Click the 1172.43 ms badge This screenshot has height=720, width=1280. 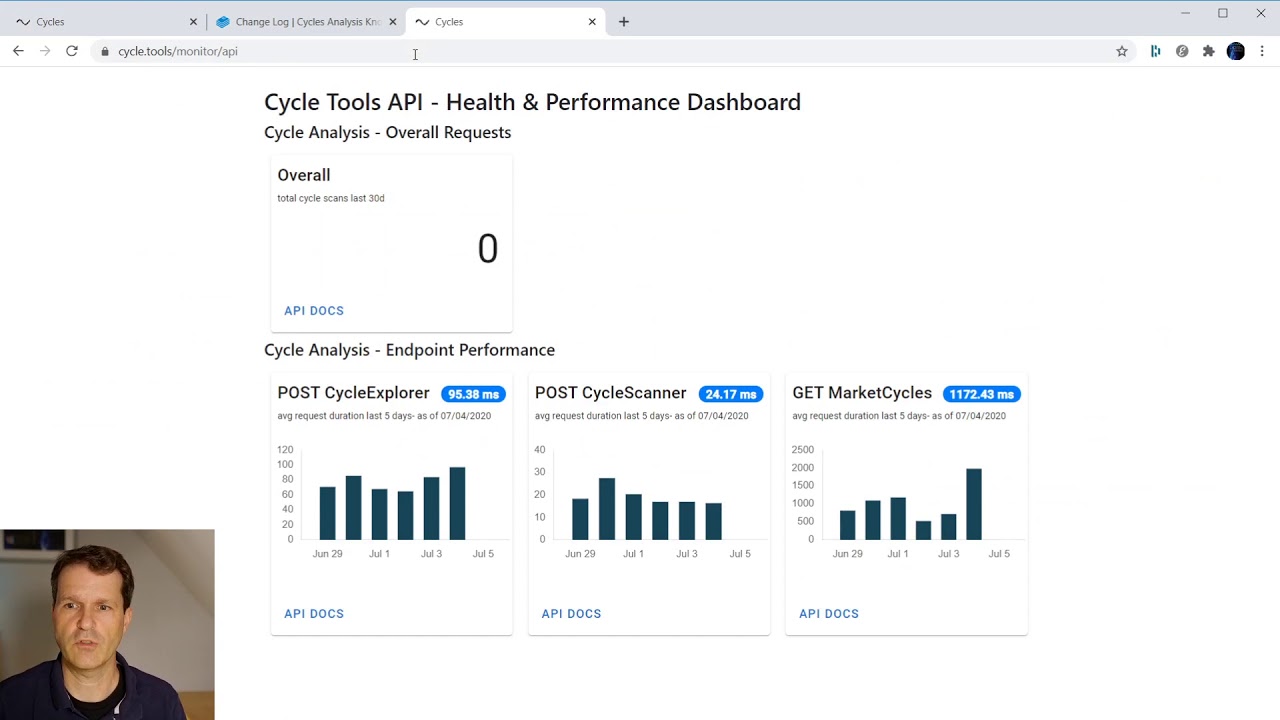pos(982,394)
